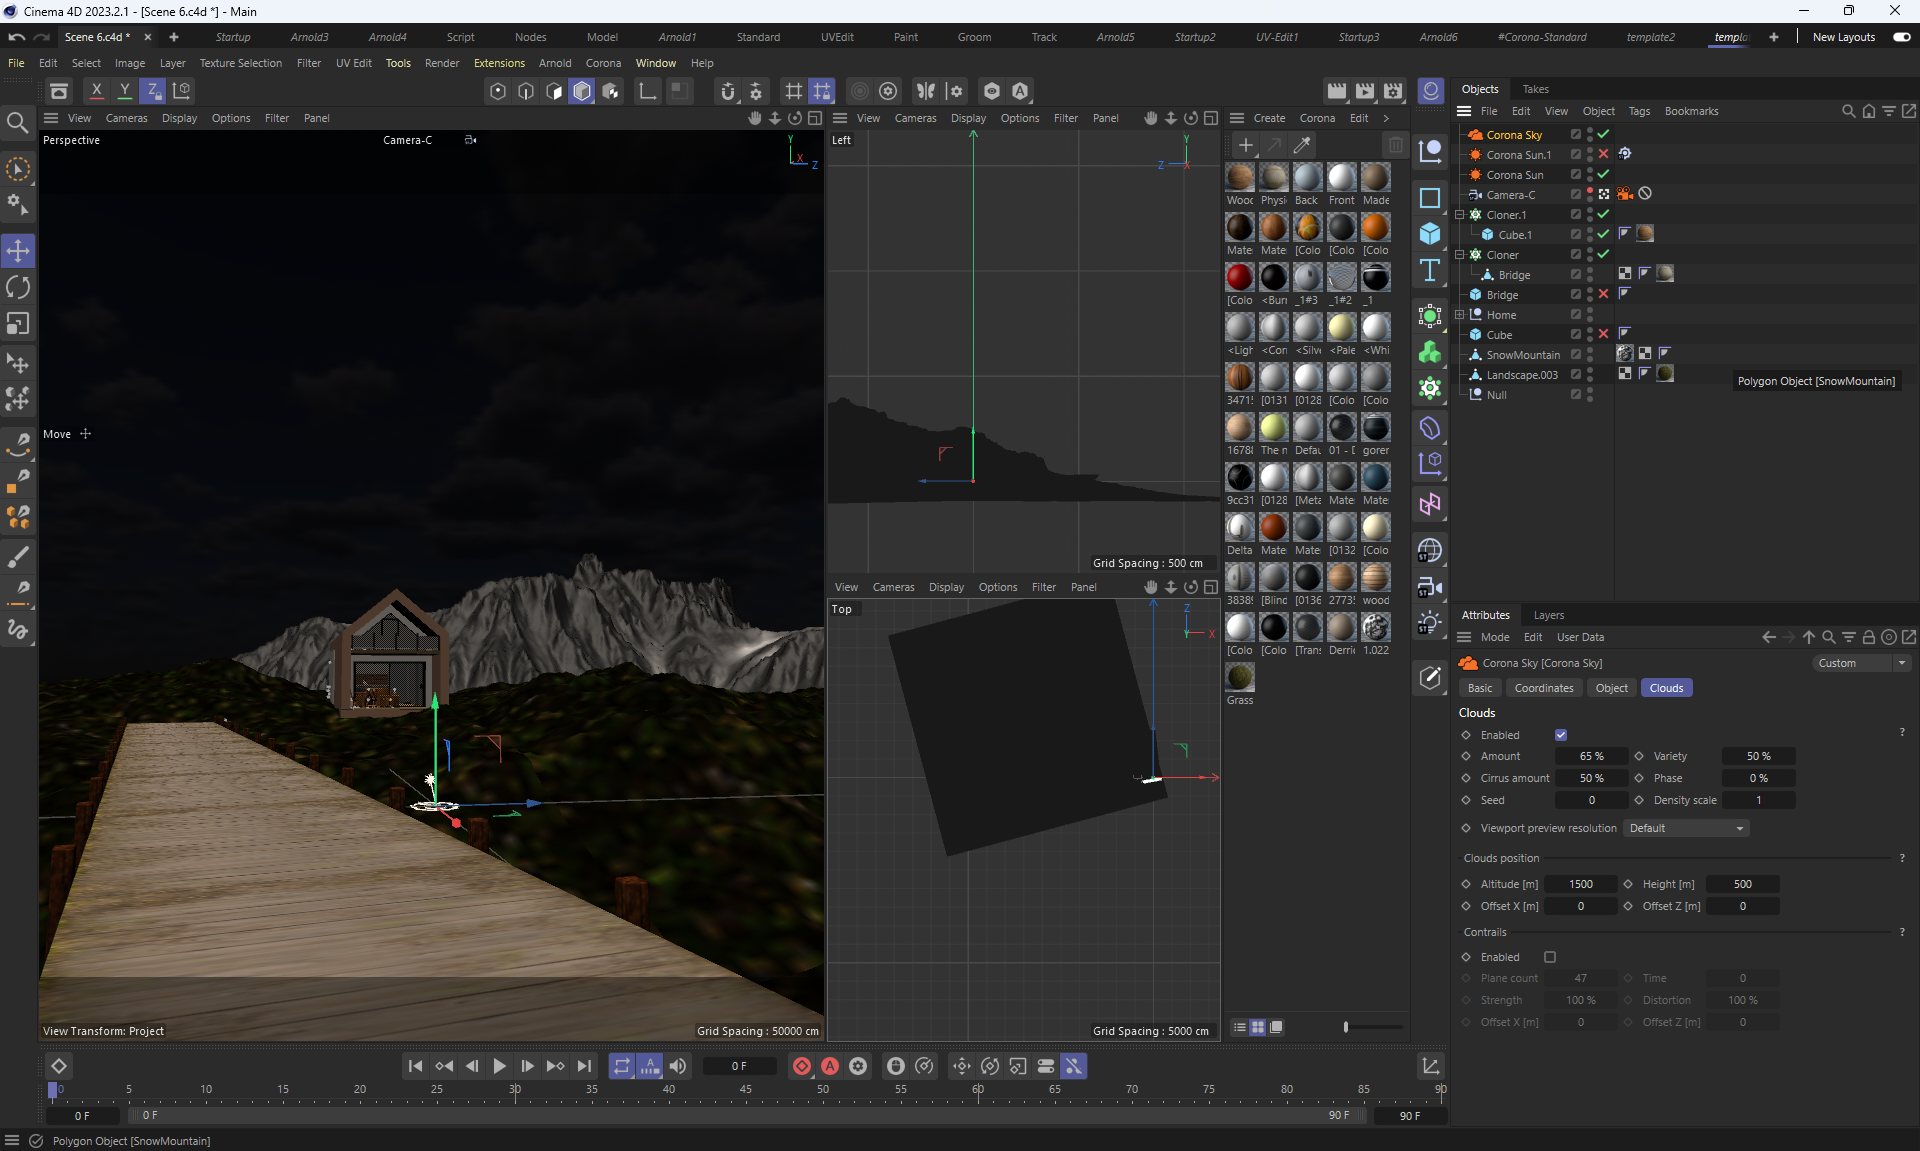1920x1151 pixels.
Task: Click the Go to Start transport button
Action: [x=415, y=1066]
